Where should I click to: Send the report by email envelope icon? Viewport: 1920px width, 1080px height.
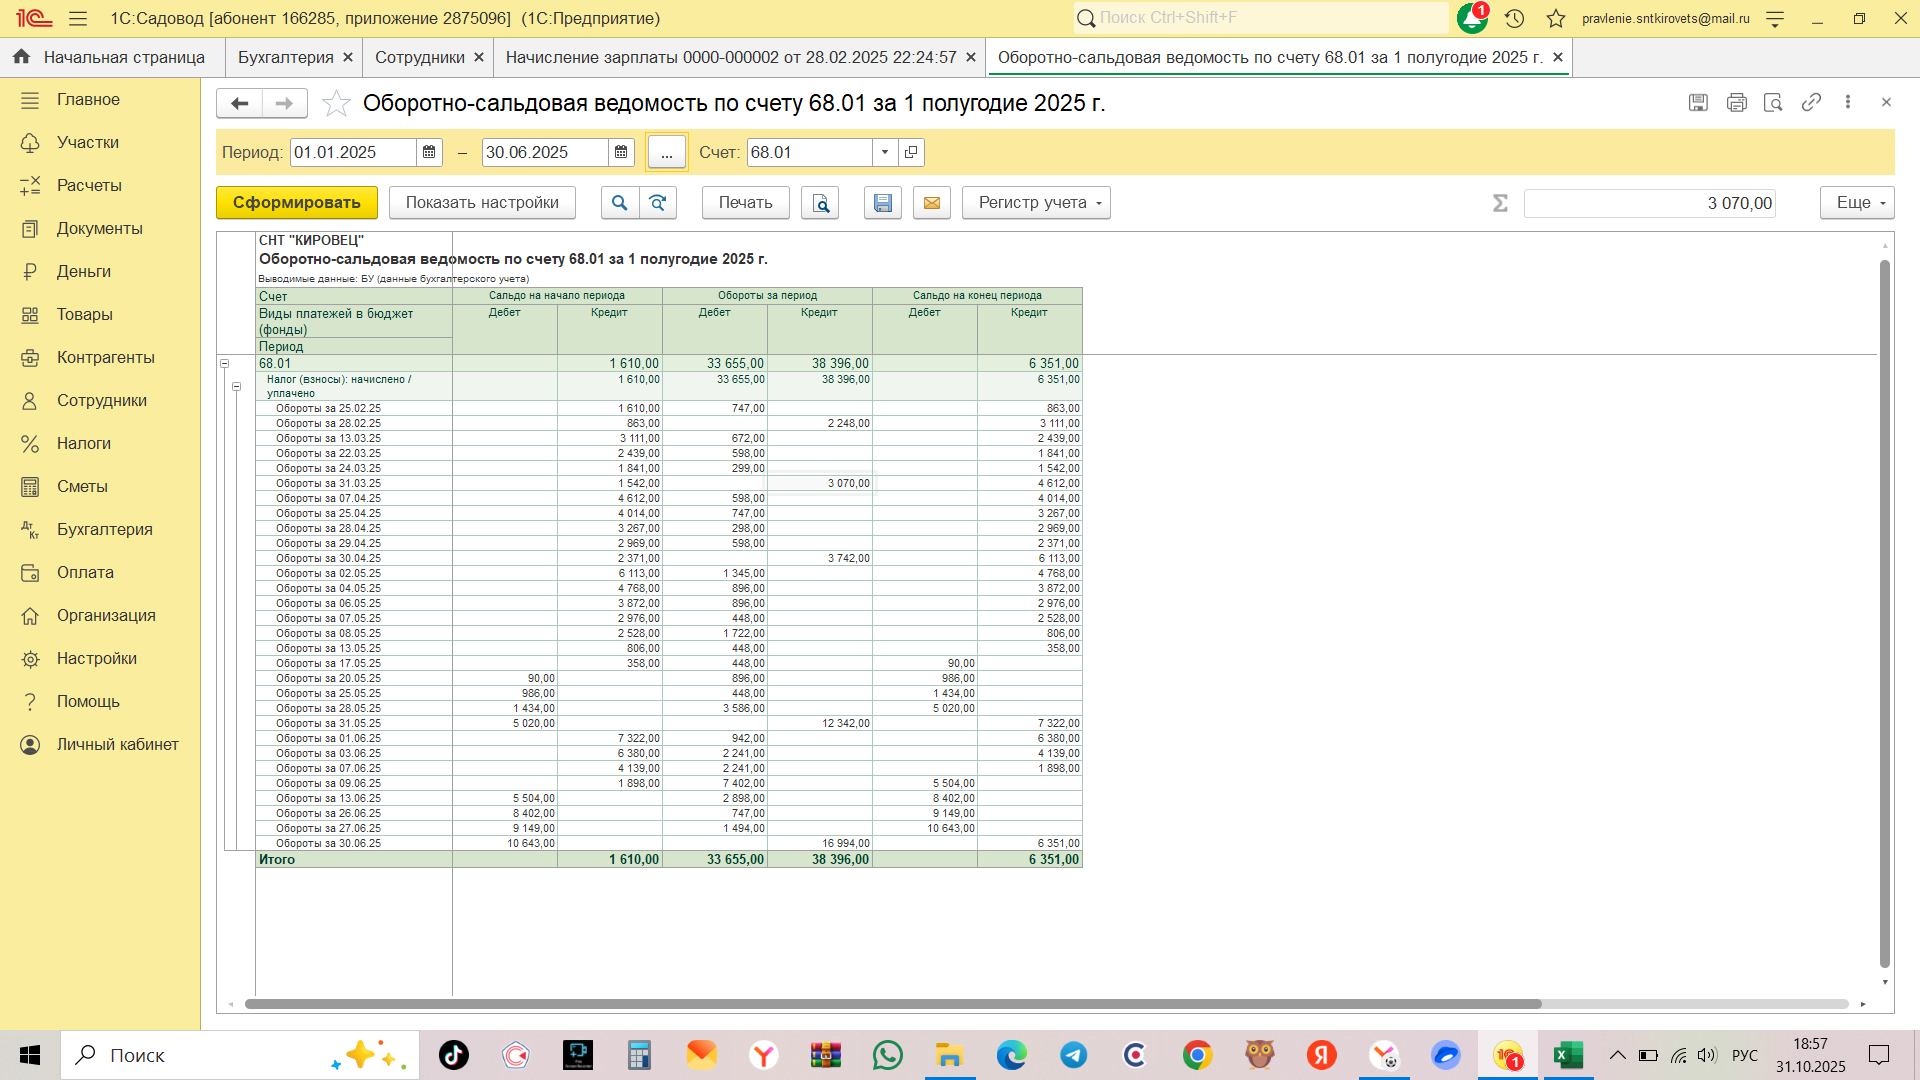click(931, 203)
